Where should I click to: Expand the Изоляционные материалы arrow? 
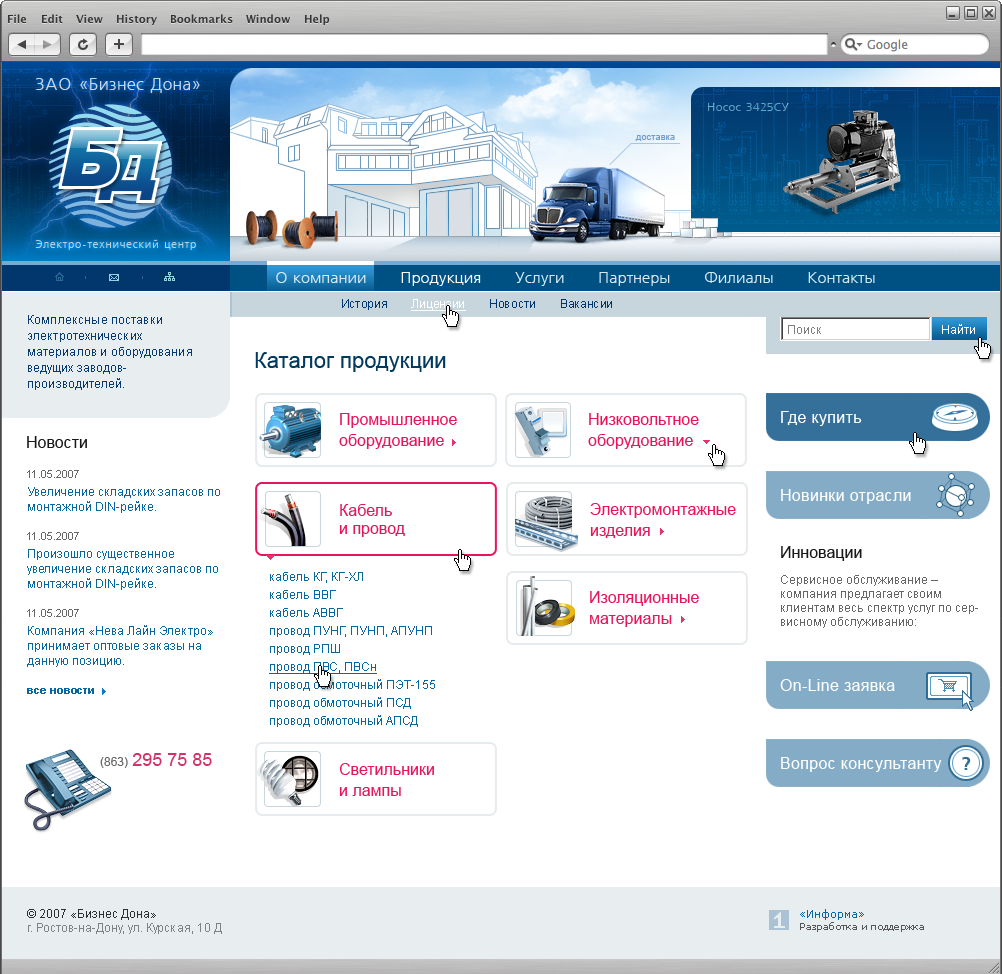pos(682,619)
